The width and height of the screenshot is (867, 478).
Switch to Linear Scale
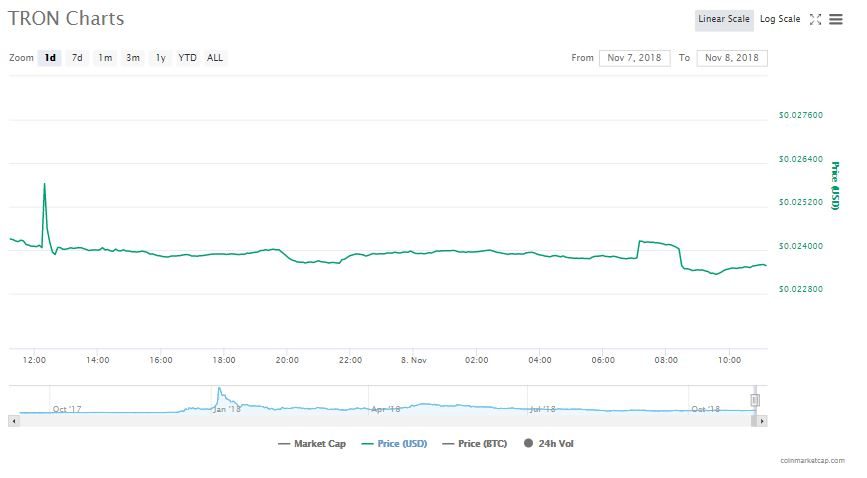pos(724,19)
